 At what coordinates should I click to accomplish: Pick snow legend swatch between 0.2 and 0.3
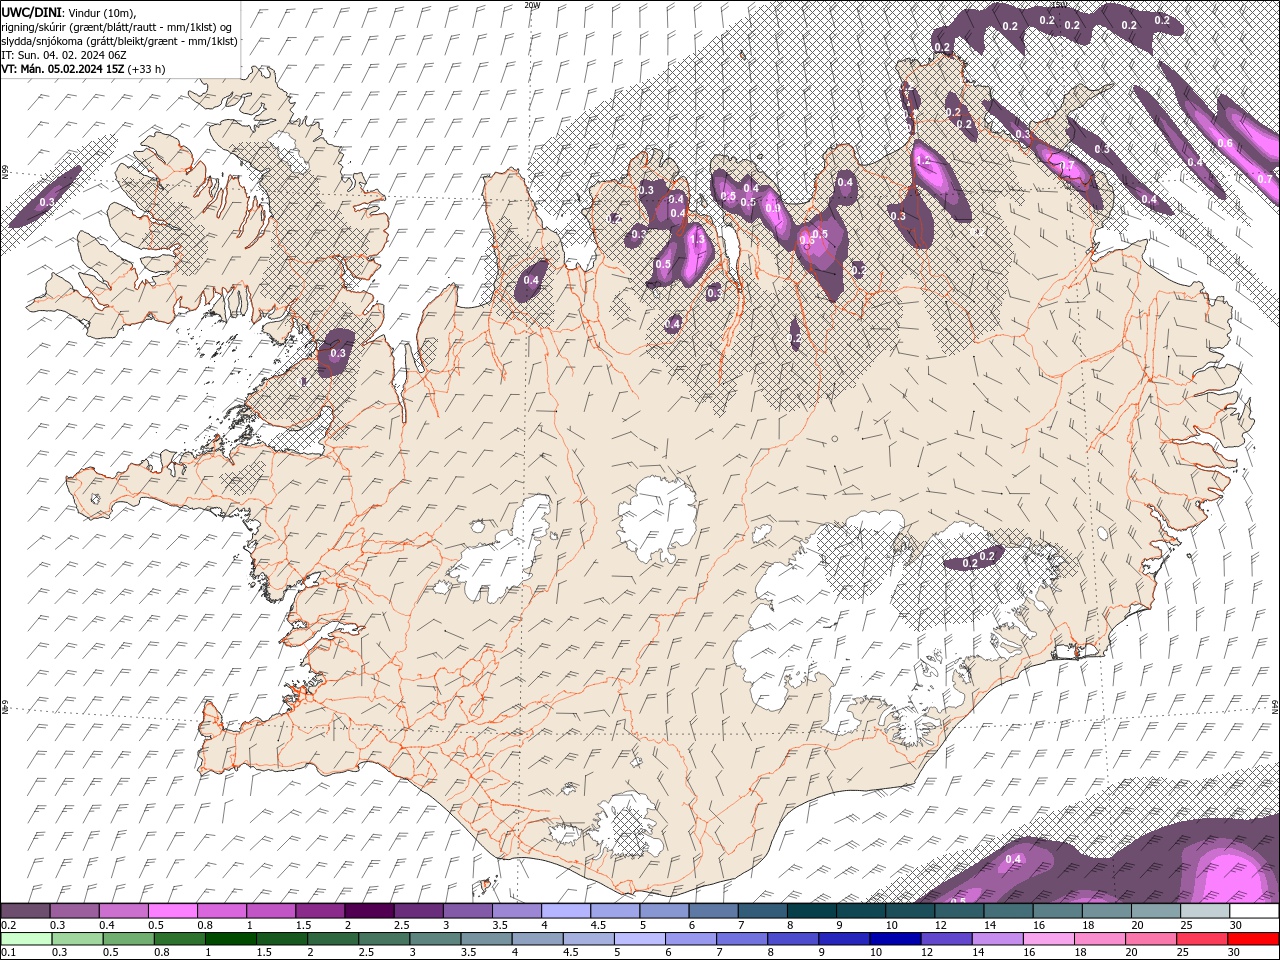(26, 911)
